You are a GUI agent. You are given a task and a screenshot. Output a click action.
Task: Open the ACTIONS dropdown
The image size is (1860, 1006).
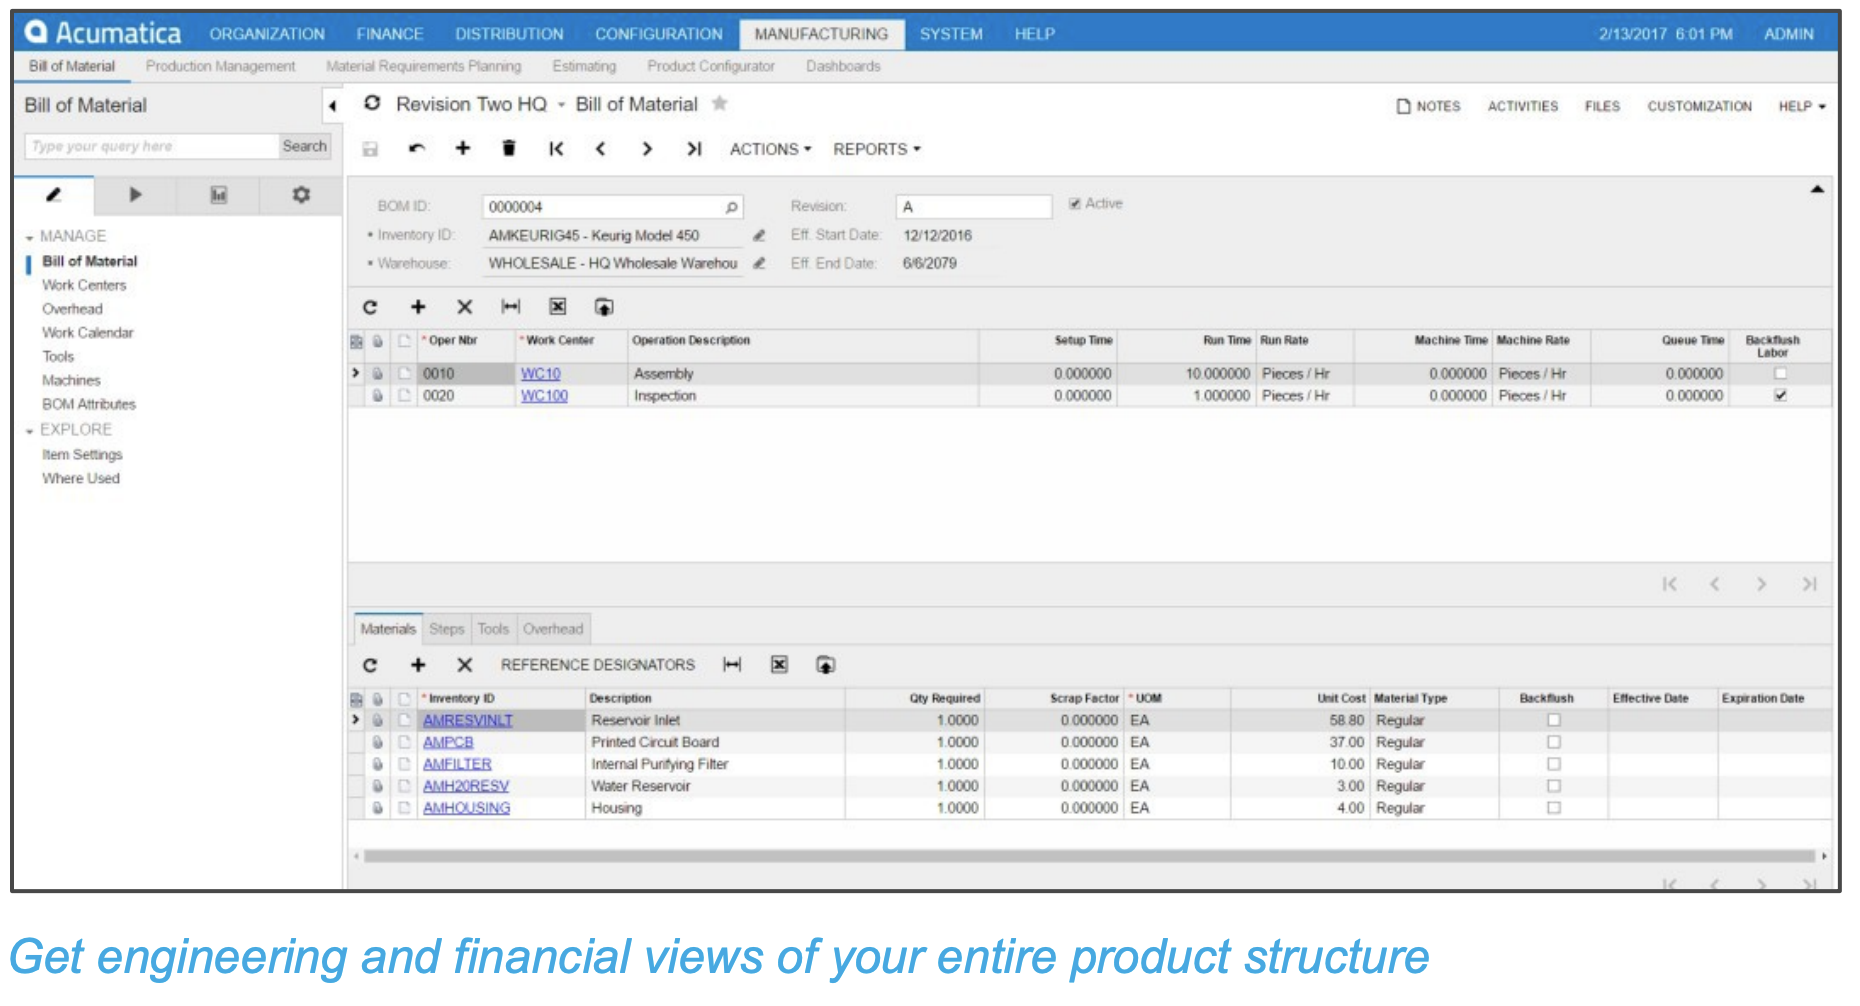(770, 149)
